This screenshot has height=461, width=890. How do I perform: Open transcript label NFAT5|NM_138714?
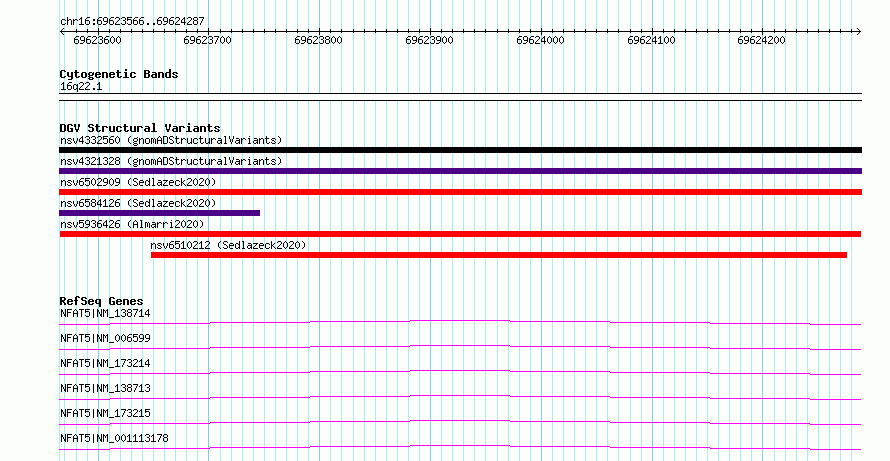[105, 313]
